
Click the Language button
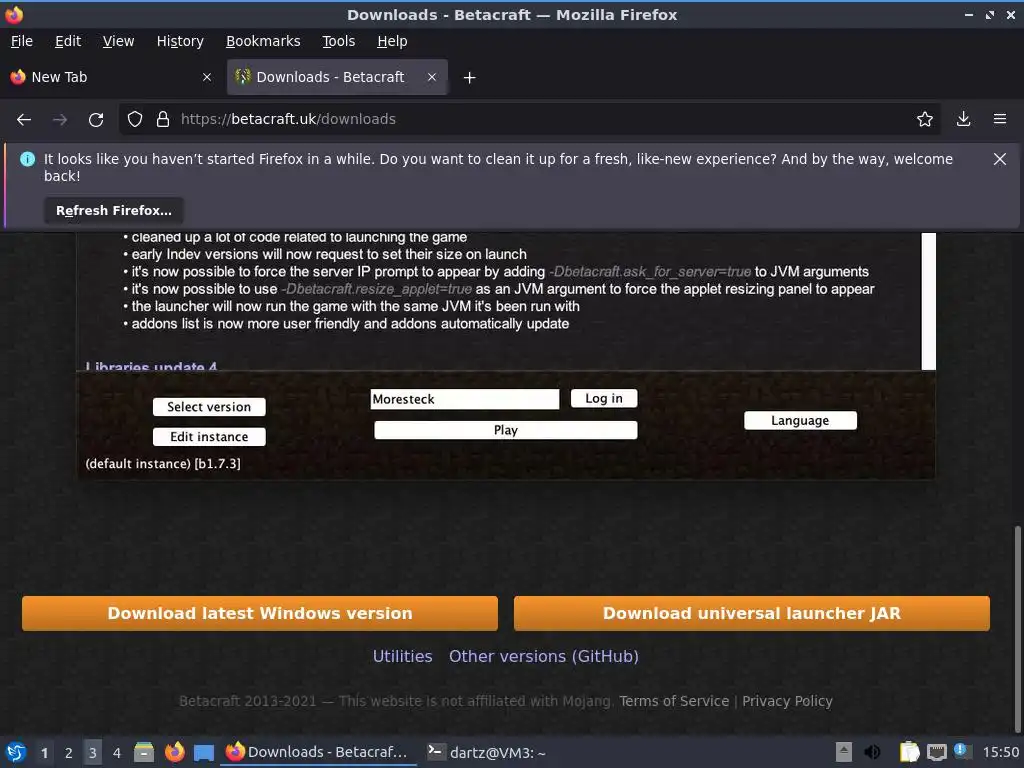tap(800, 421)
